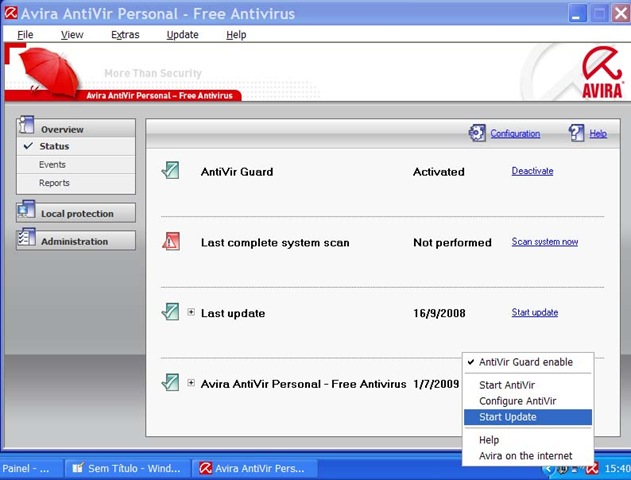Click the Avira logo in the header
This screenshot has width=631, height=480.
click(602, 72)
